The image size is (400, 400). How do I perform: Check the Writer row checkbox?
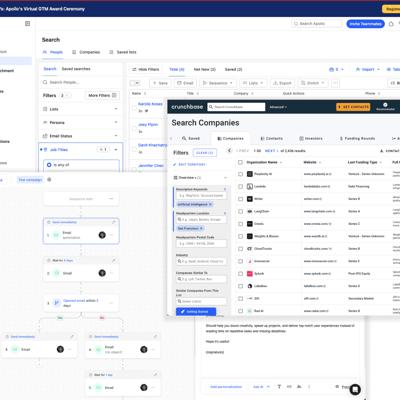pos(240,199)
